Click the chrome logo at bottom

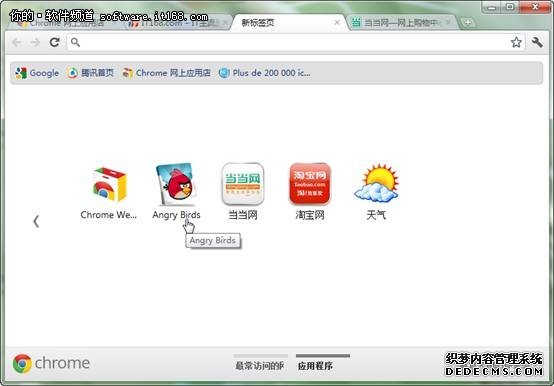tap(51, 363)
